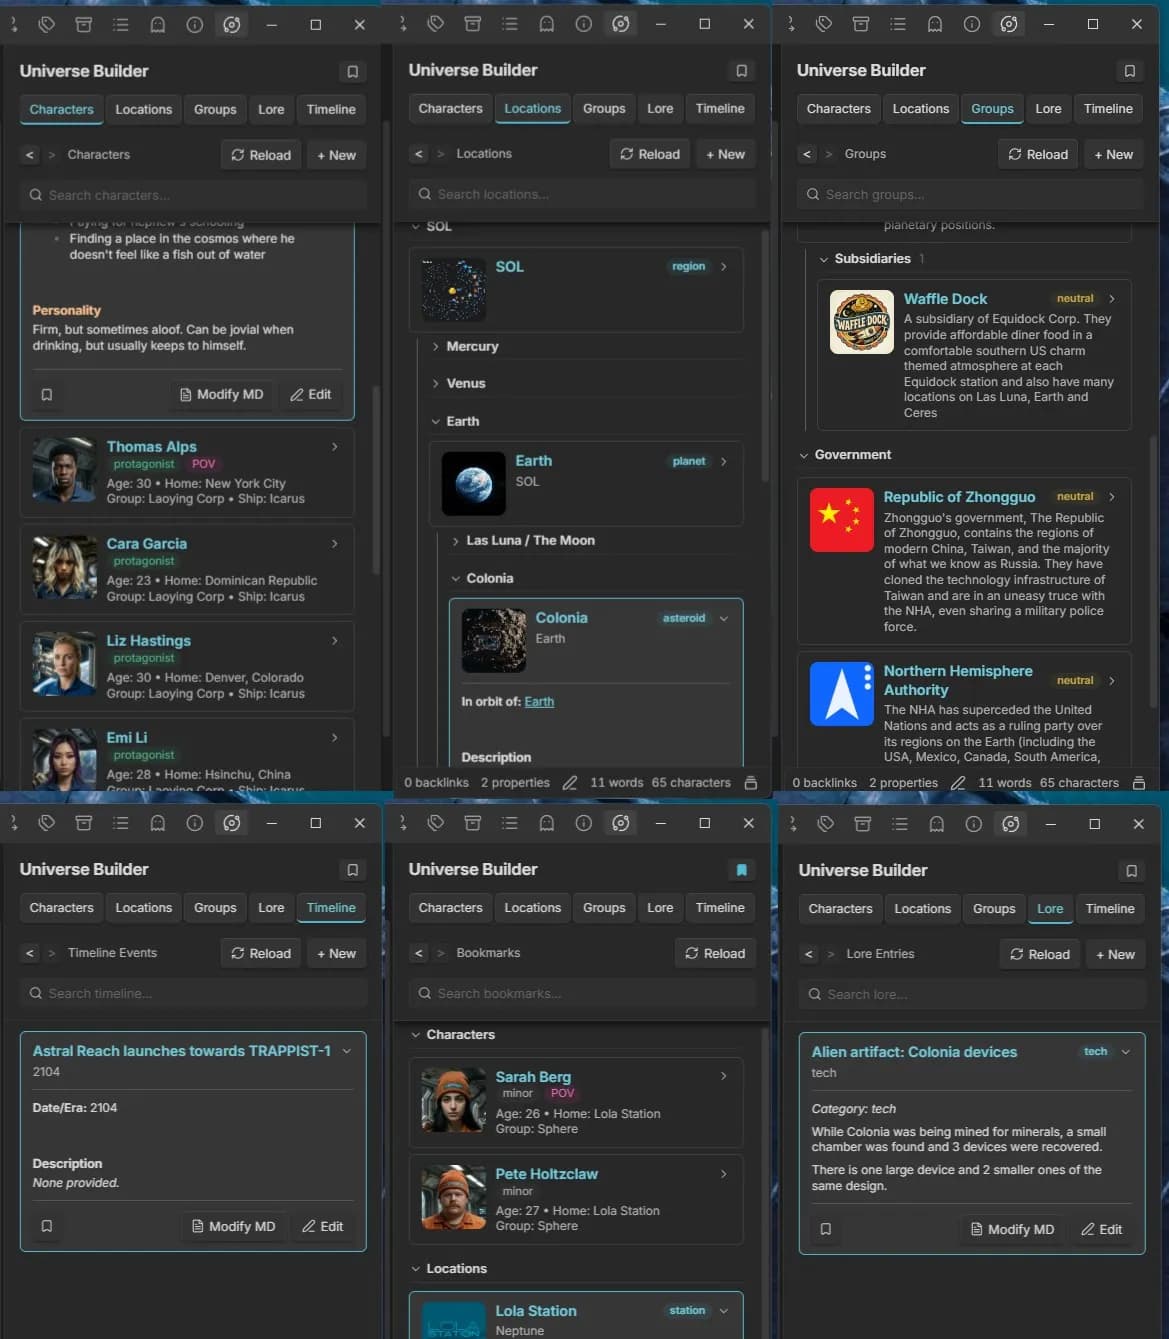Screen dimensions: 1169x1339
Task: Reload the Characters list
Action: [261, 155]
